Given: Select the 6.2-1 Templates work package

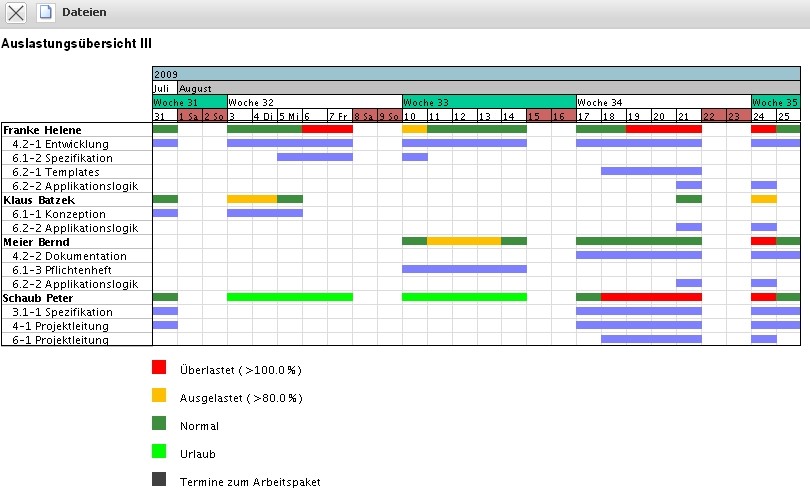Looking at the screenshot, I should [55, 172].
